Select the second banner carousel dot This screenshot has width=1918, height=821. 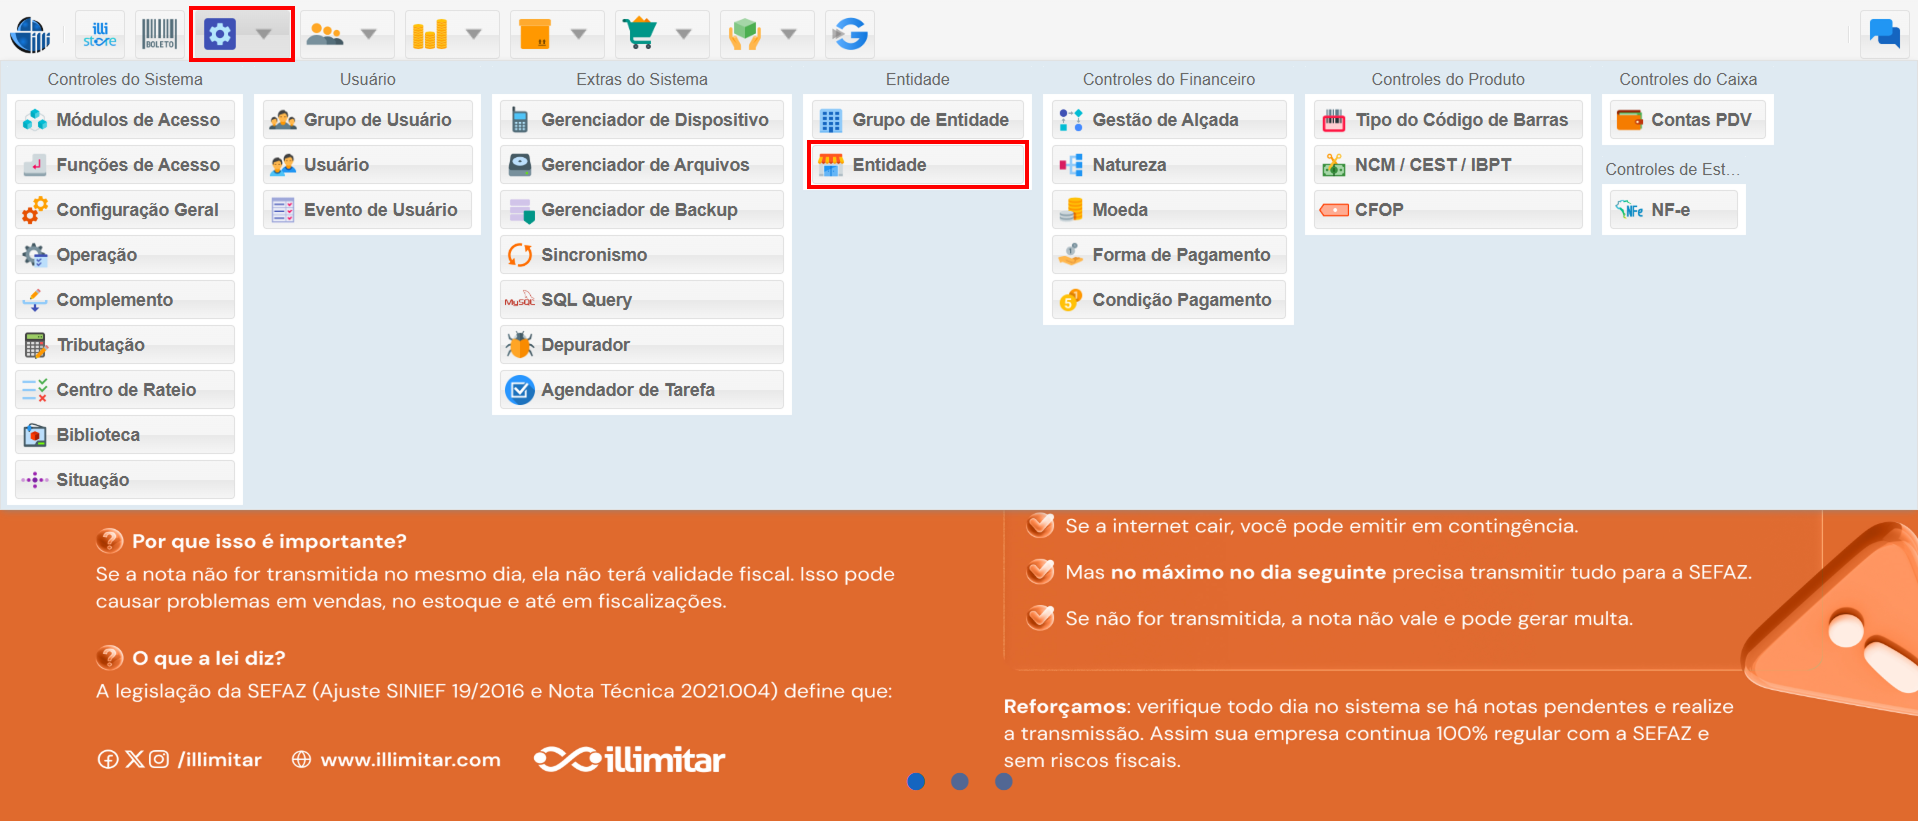pos(960,781)
